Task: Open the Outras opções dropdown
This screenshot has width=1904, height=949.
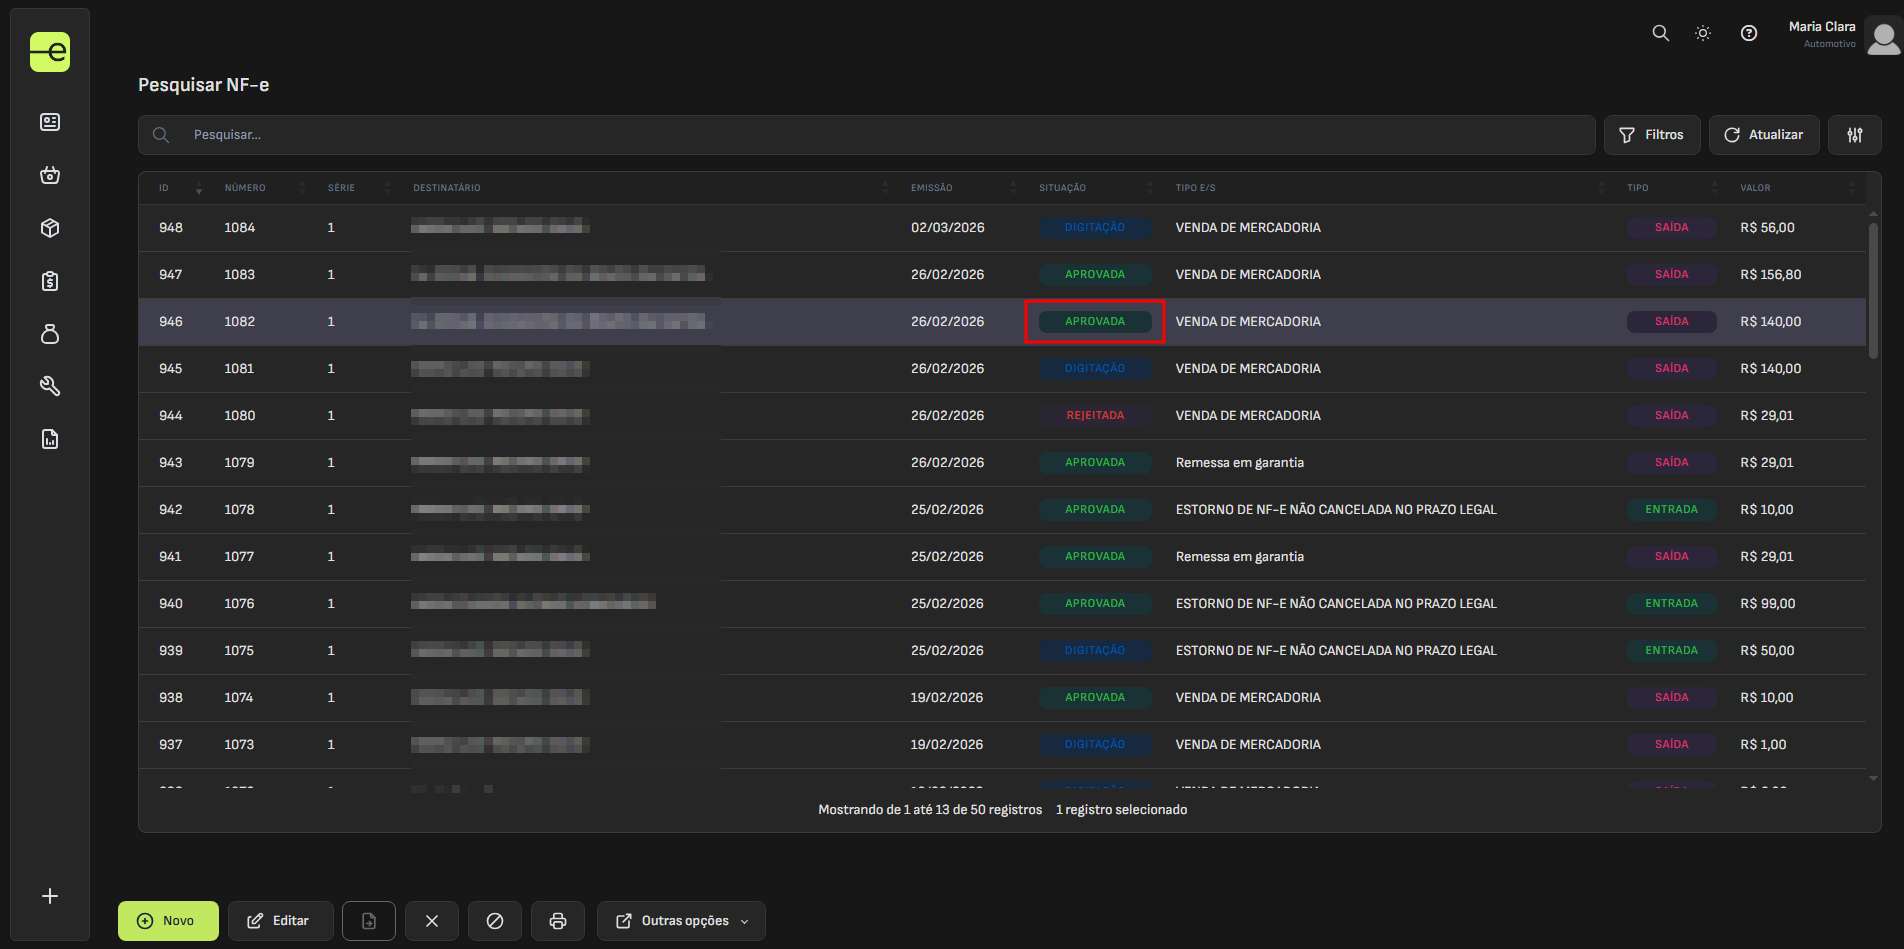Action: click(x=681, y=921)
